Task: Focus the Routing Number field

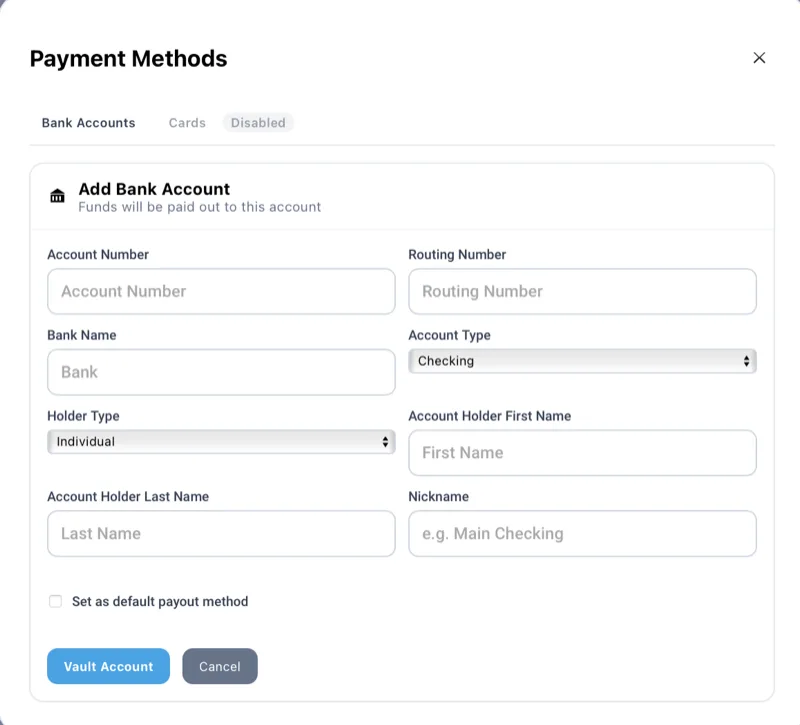Action: (582, 291)
